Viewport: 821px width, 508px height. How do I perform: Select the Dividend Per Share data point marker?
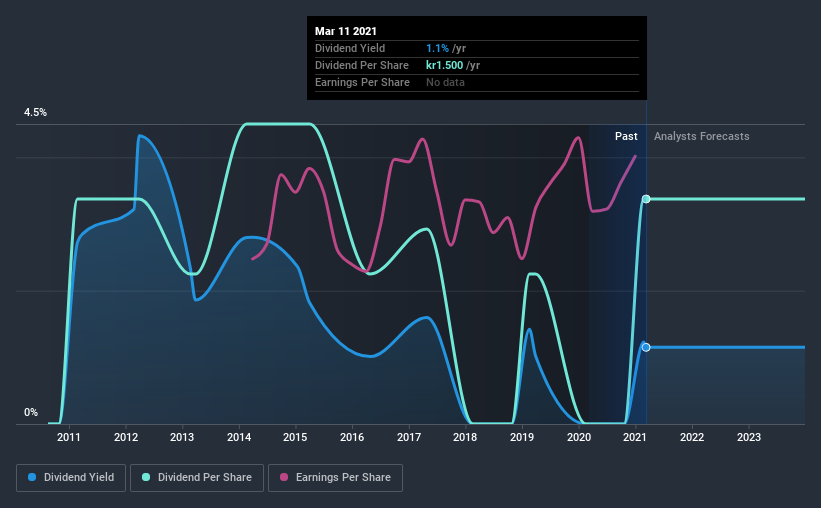(x=646, y=199)
